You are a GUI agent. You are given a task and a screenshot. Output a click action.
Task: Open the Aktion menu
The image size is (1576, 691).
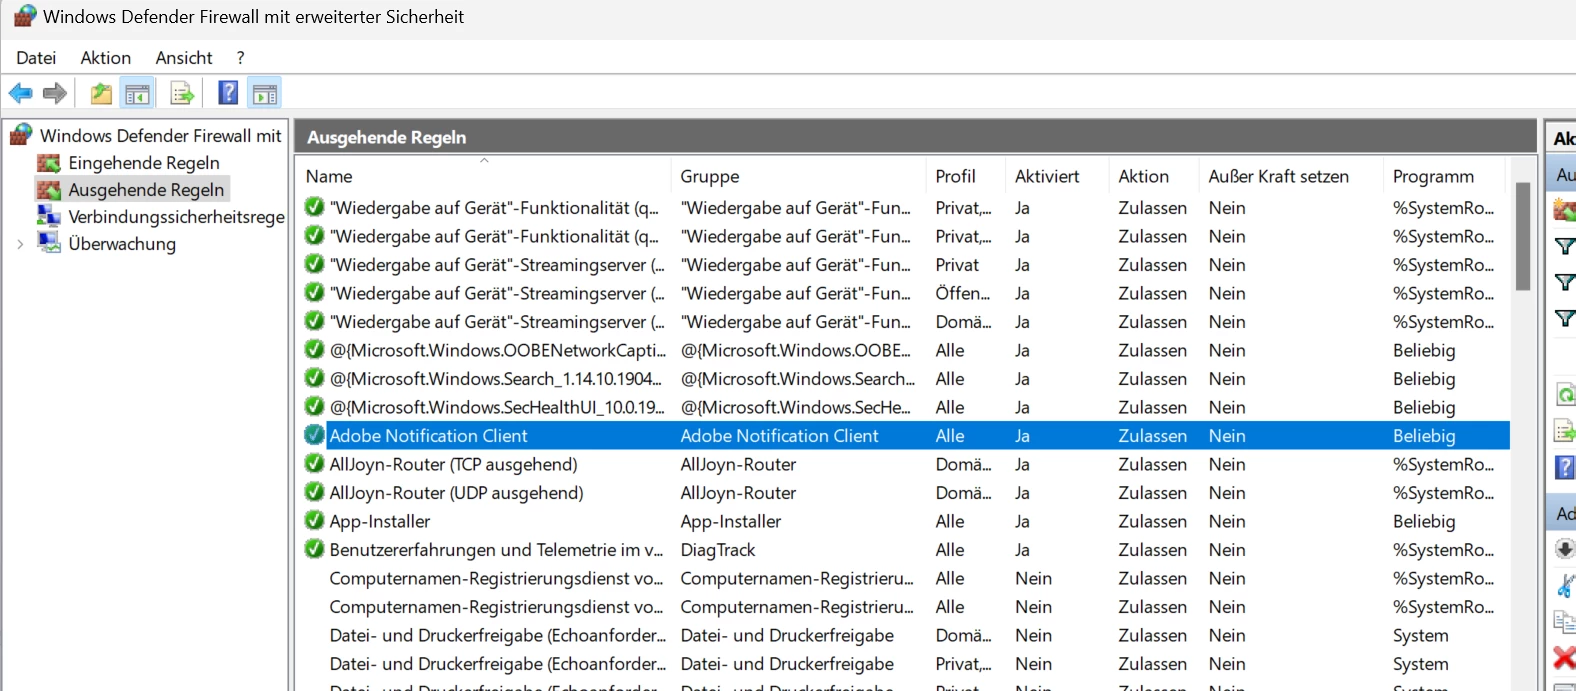point(106,58)
